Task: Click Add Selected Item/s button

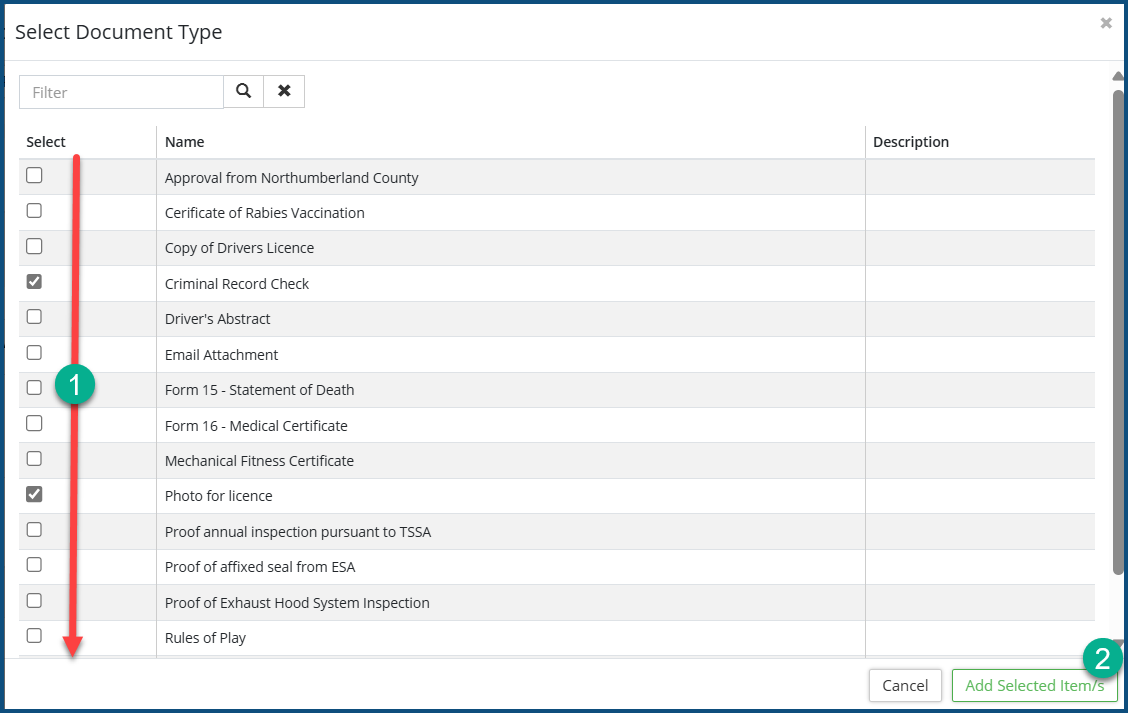Action: coord(1034,686)
